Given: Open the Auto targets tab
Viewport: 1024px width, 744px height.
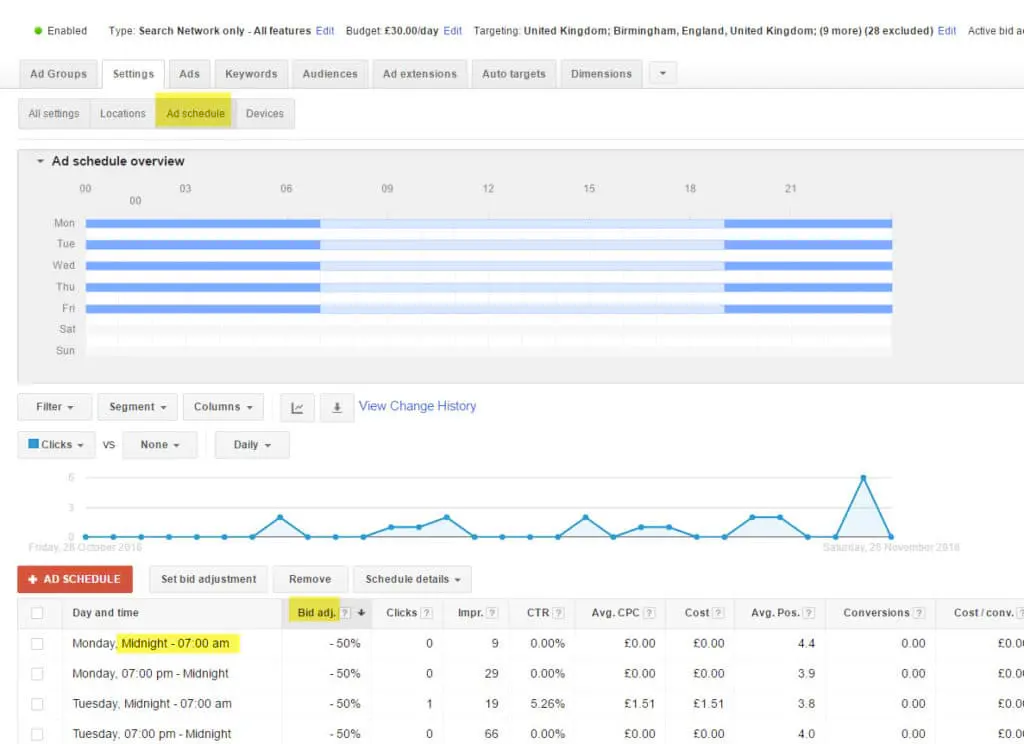Looking at the screenshot, I should [513, 74].
